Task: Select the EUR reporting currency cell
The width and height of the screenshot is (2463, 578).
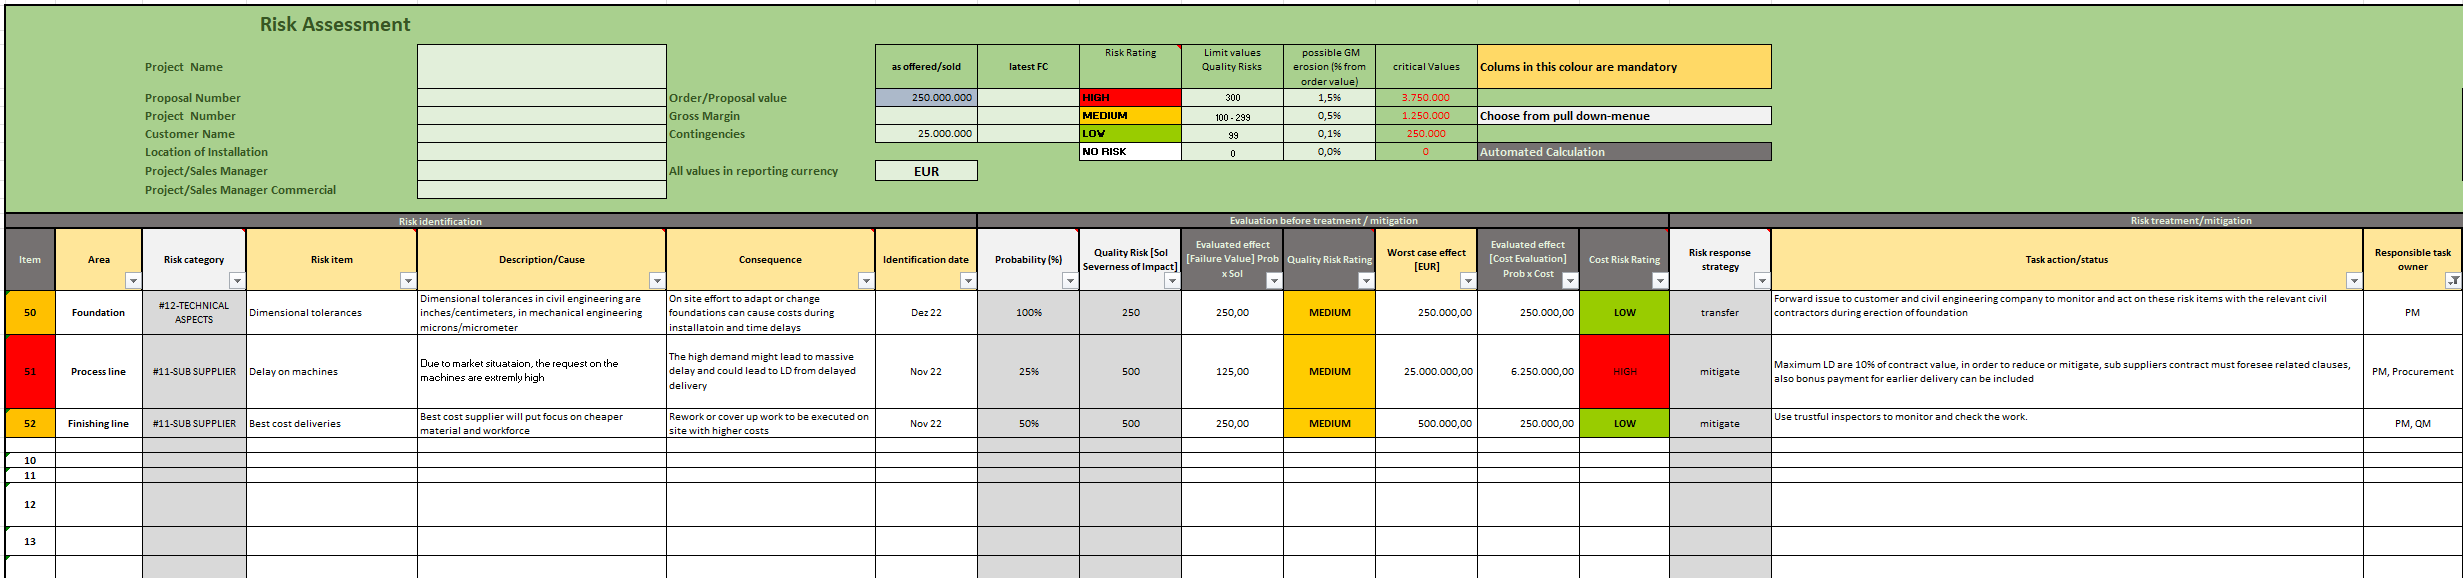Action: [926, 171]
